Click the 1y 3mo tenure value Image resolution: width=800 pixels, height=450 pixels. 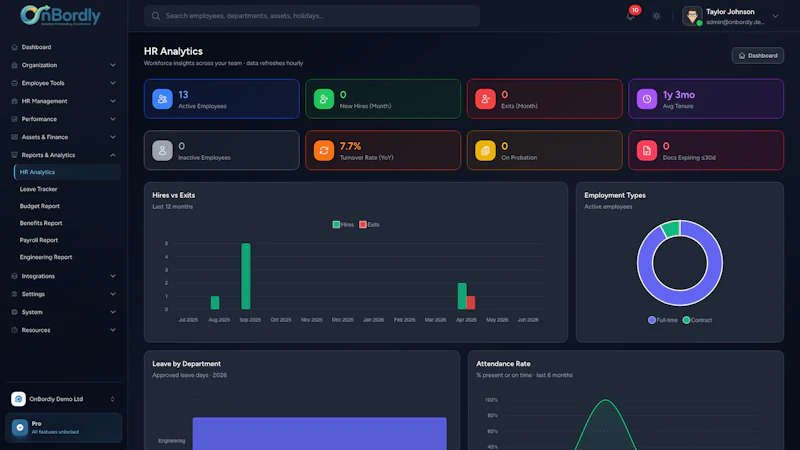click(679, 95)
